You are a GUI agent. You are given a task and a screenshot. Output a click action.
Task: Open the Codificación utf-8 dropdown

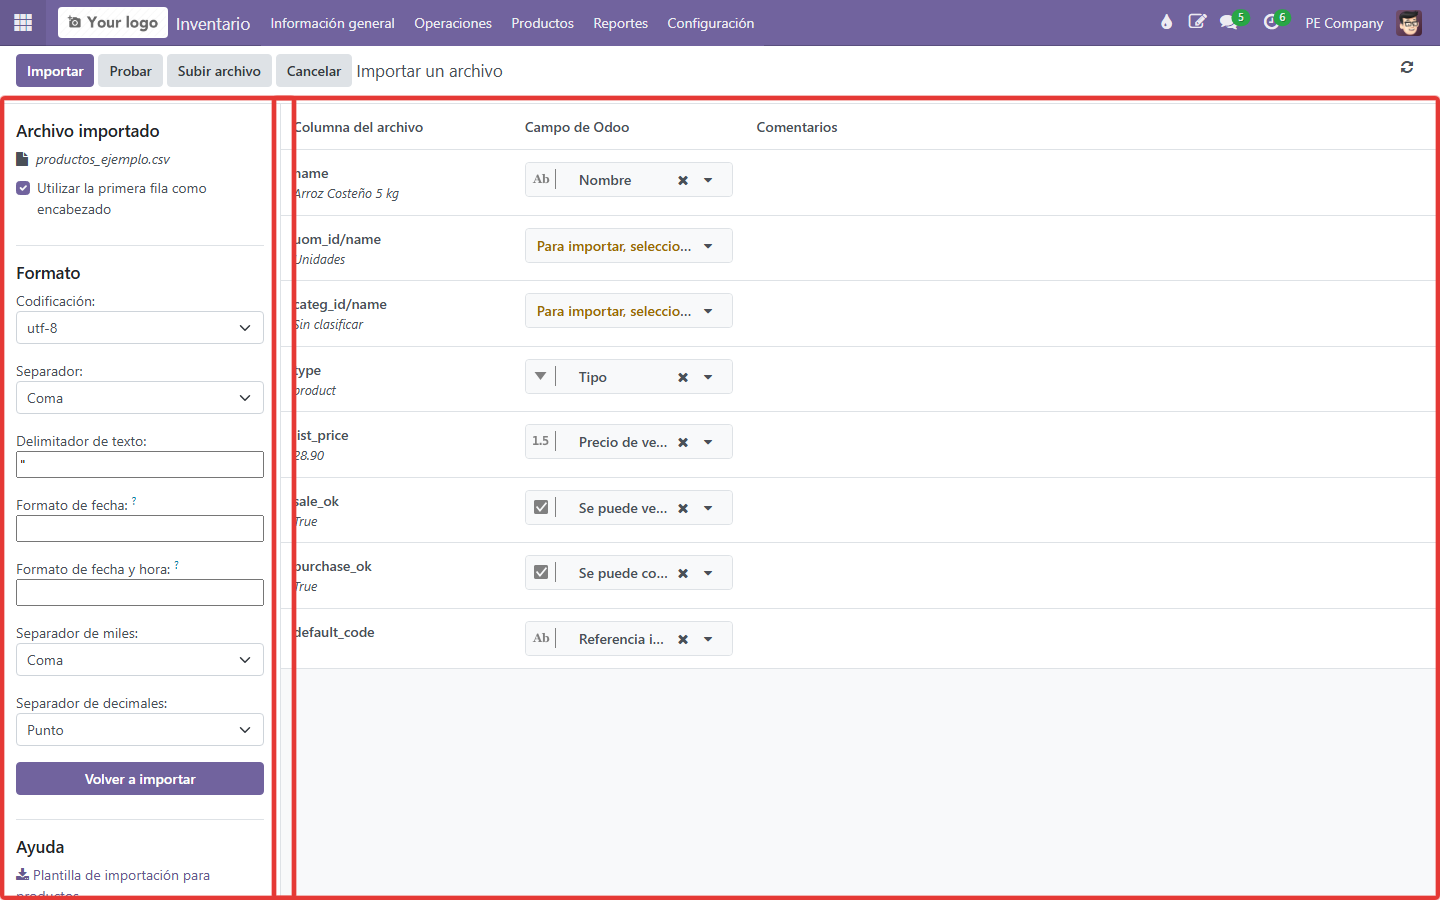[140, 328]
